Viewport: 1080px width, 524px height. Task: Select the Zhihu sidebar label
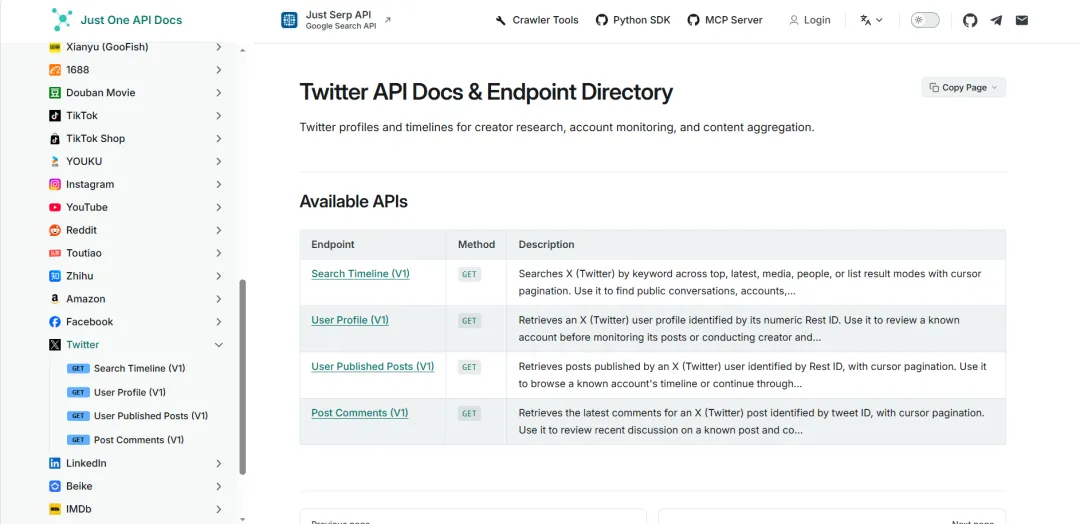79,275
